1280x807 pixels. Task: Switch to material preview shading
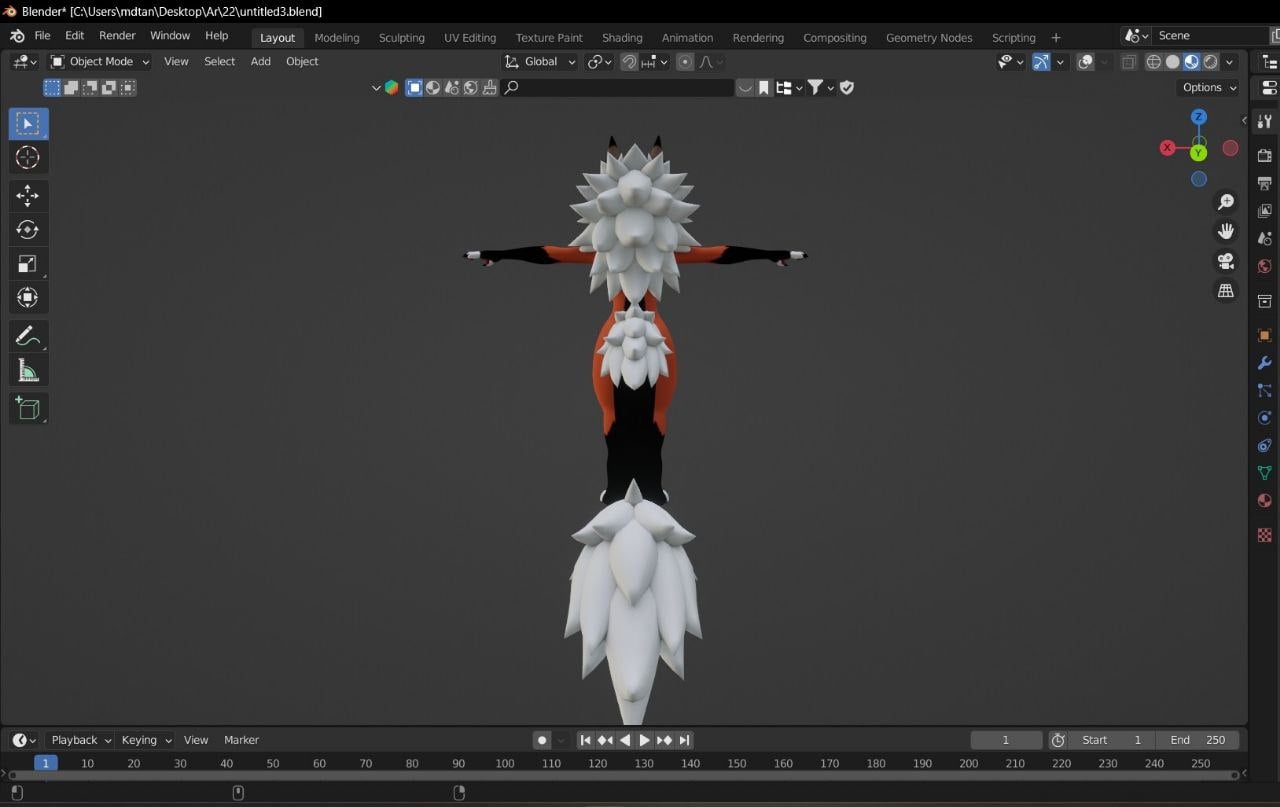click(1192, 62)
